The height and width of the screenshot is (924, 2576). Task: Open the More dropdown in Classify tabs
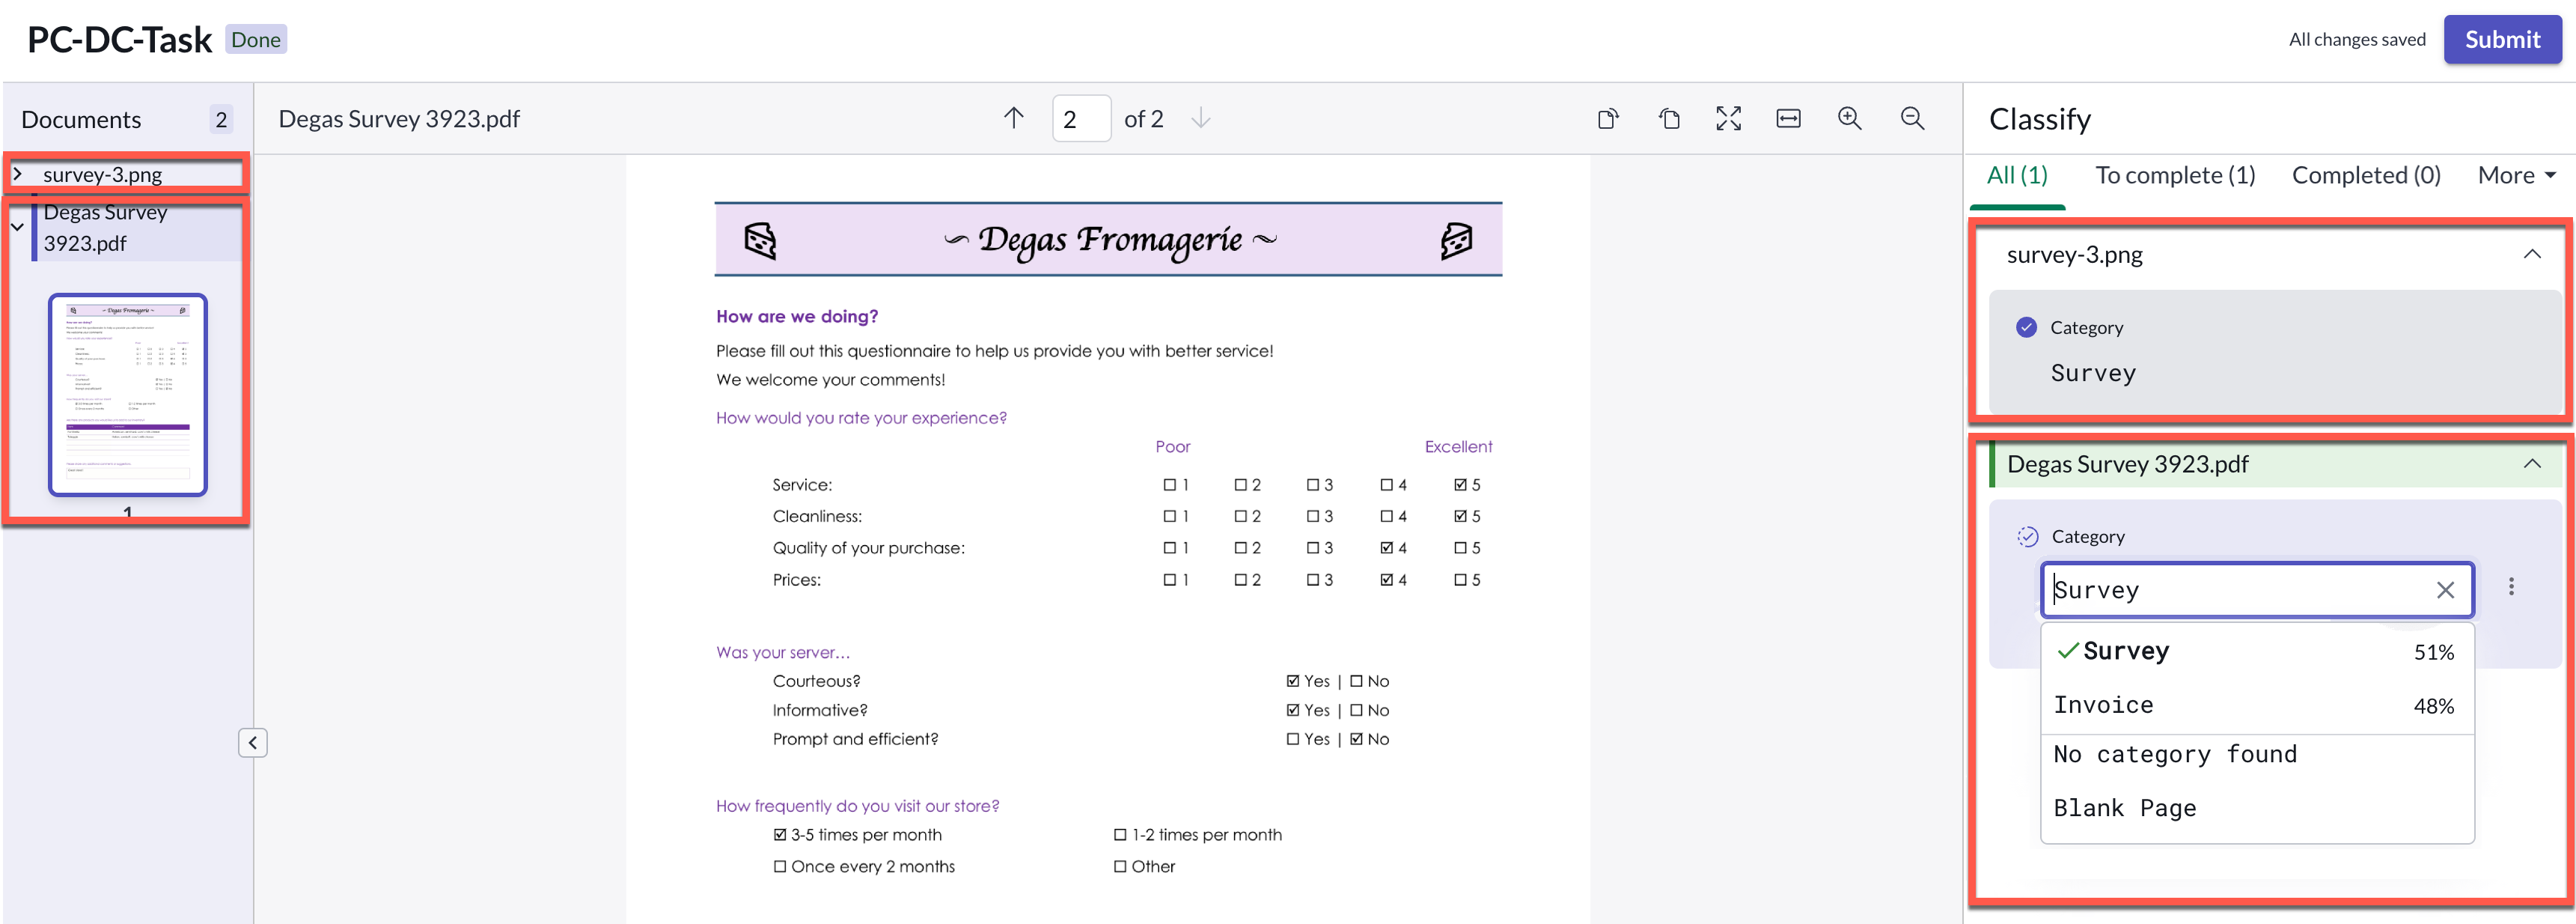(2516, 175)
